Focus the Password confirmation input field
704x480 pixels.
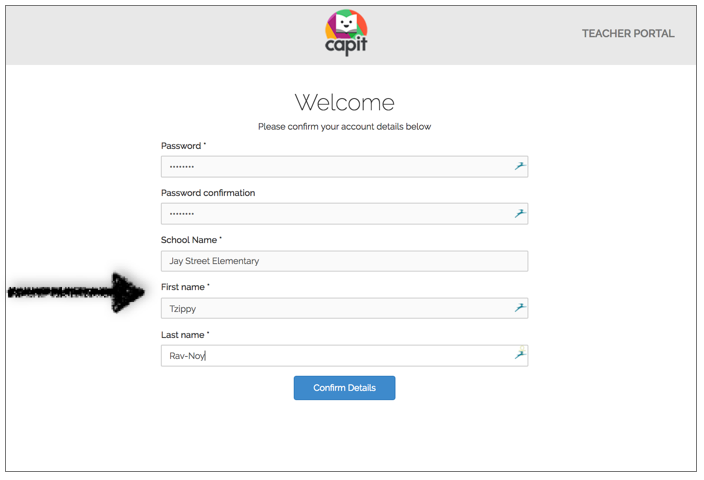pyautogui.click(x=344, y=214)
